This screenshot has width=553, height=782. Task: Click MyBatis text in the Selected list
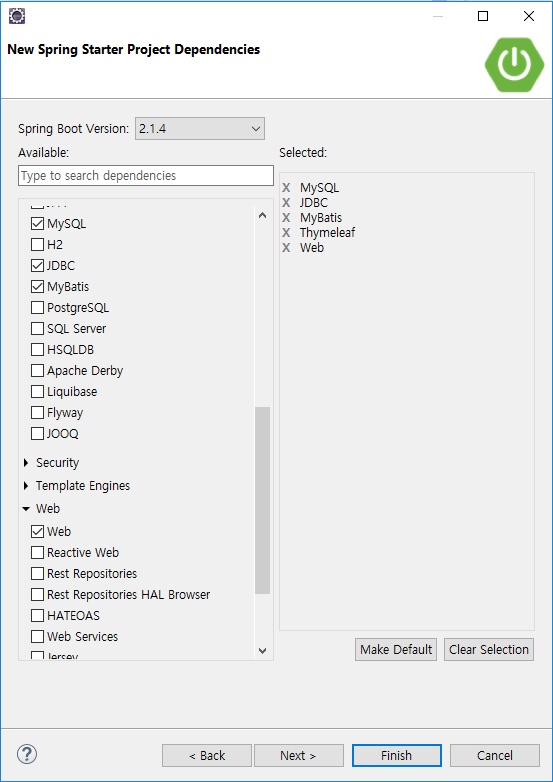click(x=321, y=218)
